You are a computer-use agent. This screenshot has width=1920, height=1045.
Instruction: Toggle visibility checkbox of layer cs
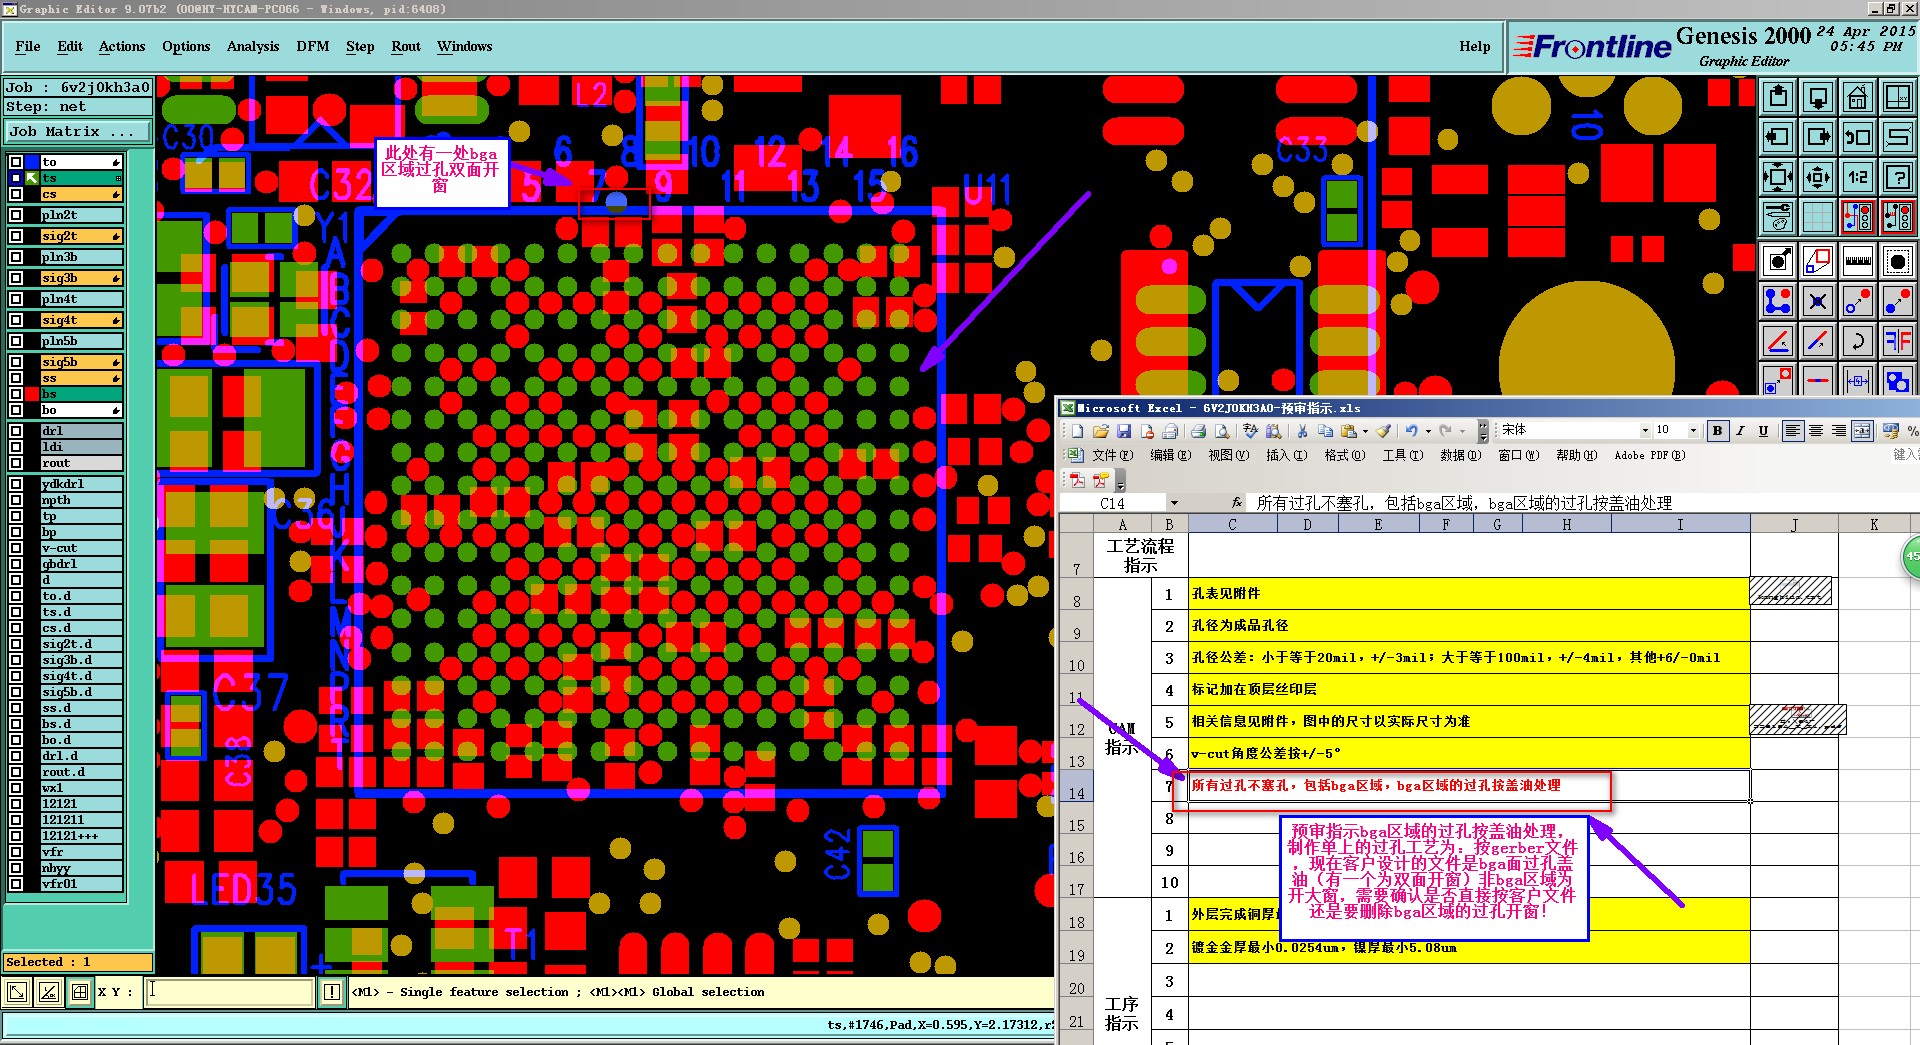(x=16, y=194)
